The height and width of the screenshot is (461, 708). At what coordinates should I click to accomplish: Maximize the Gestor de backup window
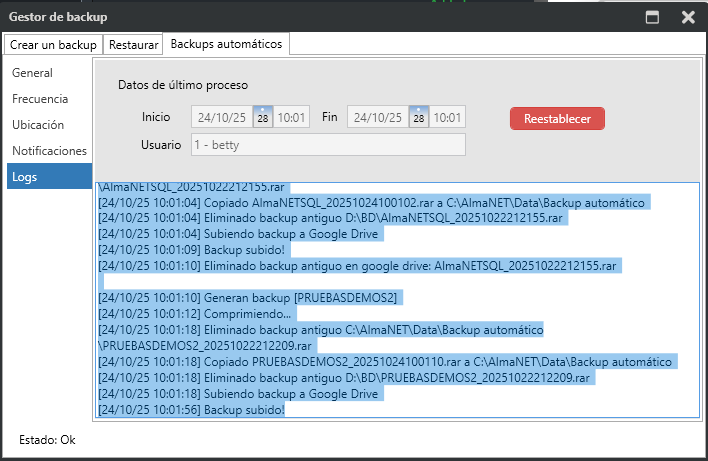[x=652, y=17]
